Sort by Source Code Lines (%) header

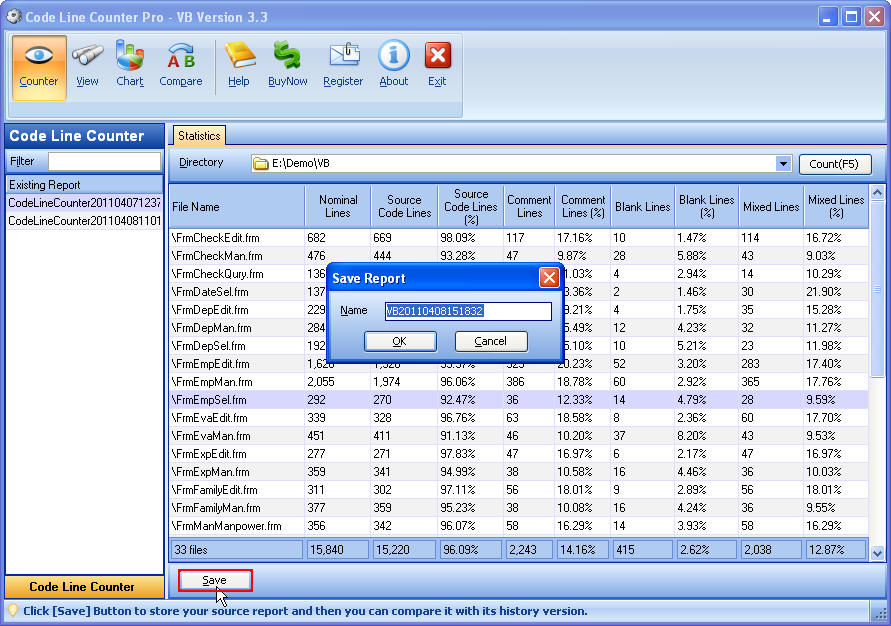click(x=471, y=207)
